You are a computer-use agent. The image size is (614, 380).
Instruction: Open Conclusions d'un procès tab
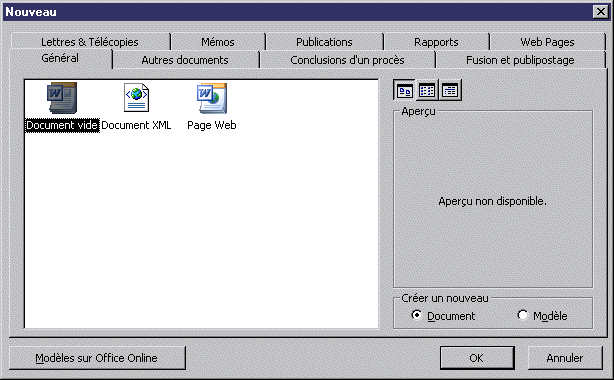click(x=347, y=60)
